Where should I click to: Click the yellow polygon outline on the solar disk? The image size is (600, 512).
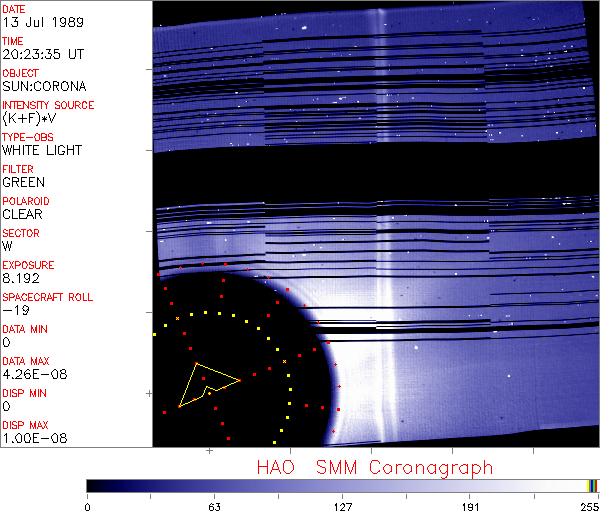tap(197, 364)
